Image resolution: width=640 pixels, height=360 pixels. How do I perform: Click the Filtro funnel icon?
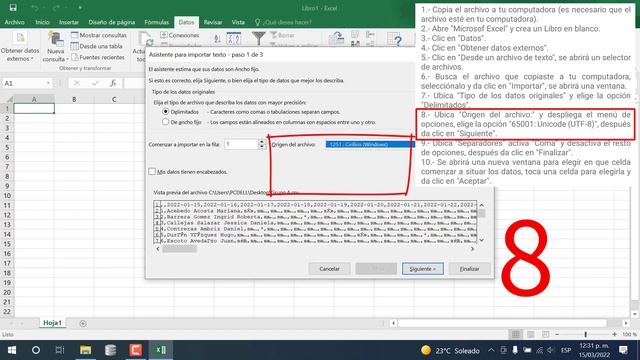258,38
